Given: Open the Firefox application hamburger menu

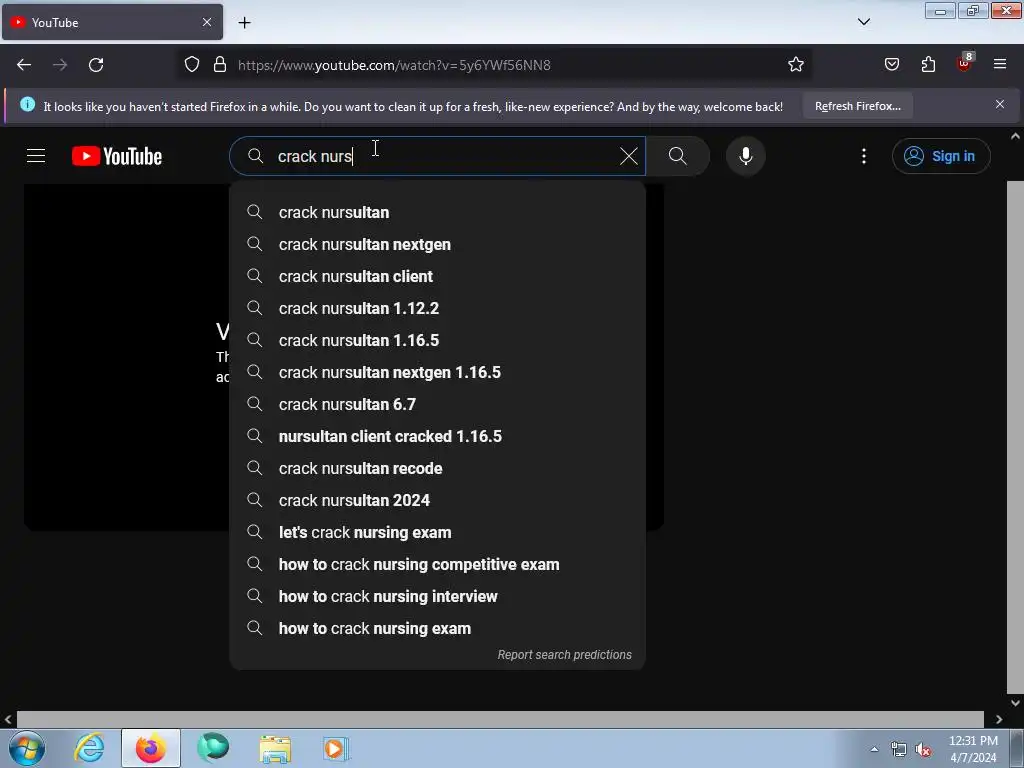Looking at the screenshot, I should click(1000, 65).
